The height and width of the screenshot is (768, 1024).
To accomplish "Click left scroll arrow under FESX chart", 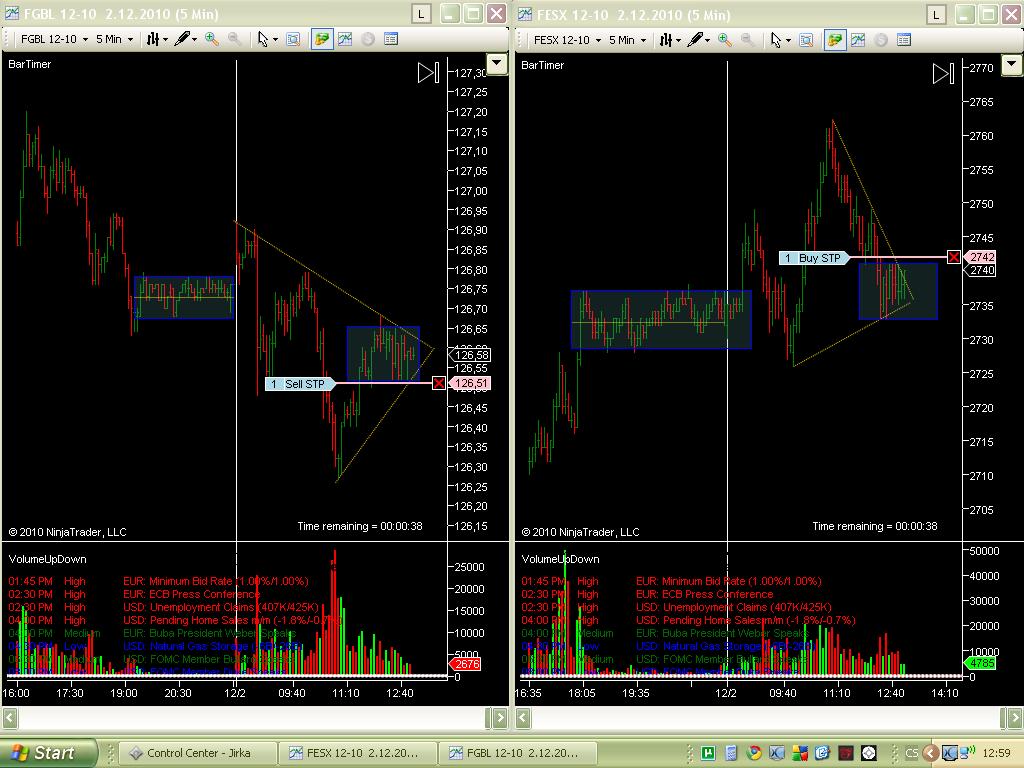I will tap(522, 718).
